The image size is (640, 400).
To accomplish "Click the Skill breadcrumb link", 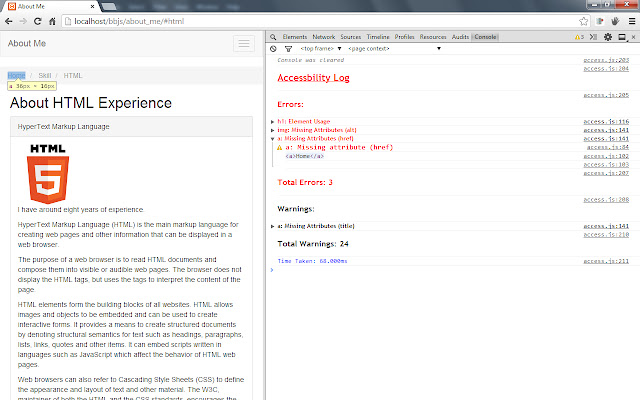I will click(44, 76).
